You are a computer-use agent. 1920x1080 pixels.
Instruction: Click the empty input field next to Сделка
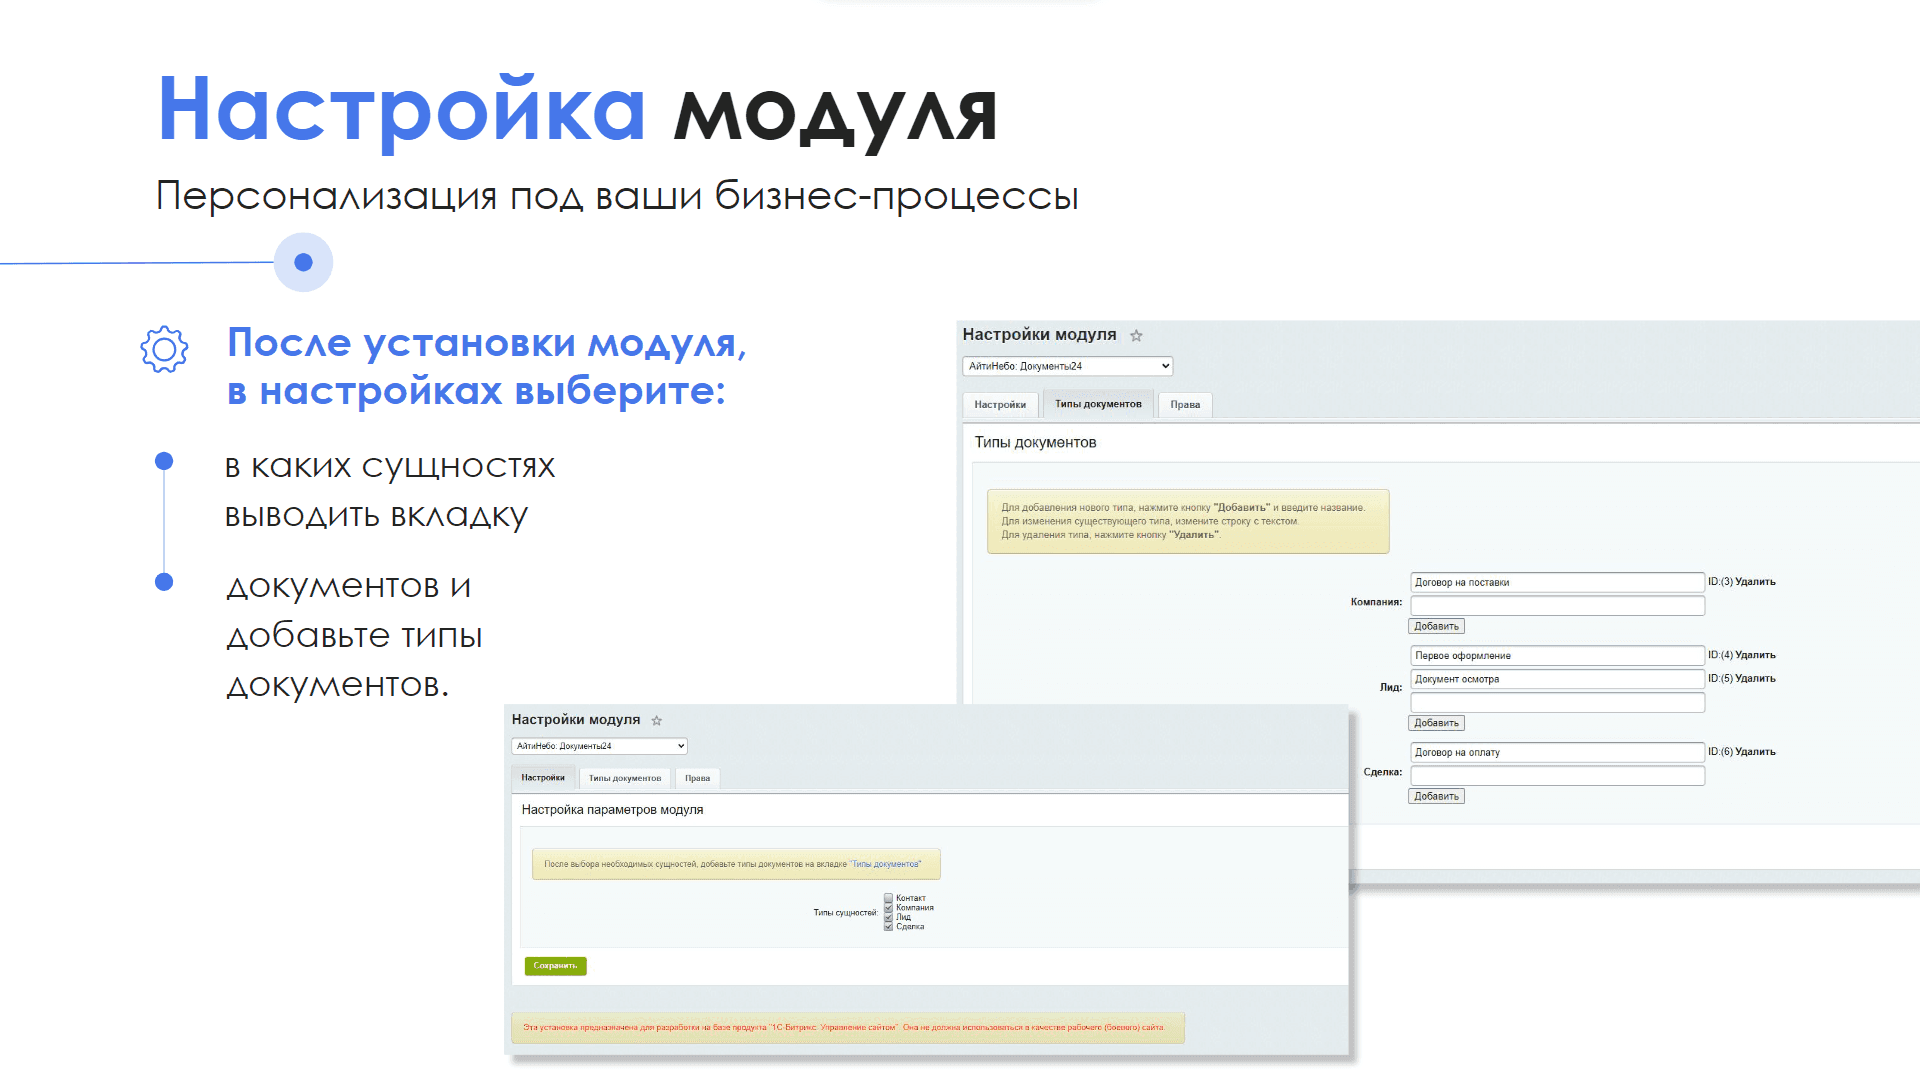coord(1557,776)
